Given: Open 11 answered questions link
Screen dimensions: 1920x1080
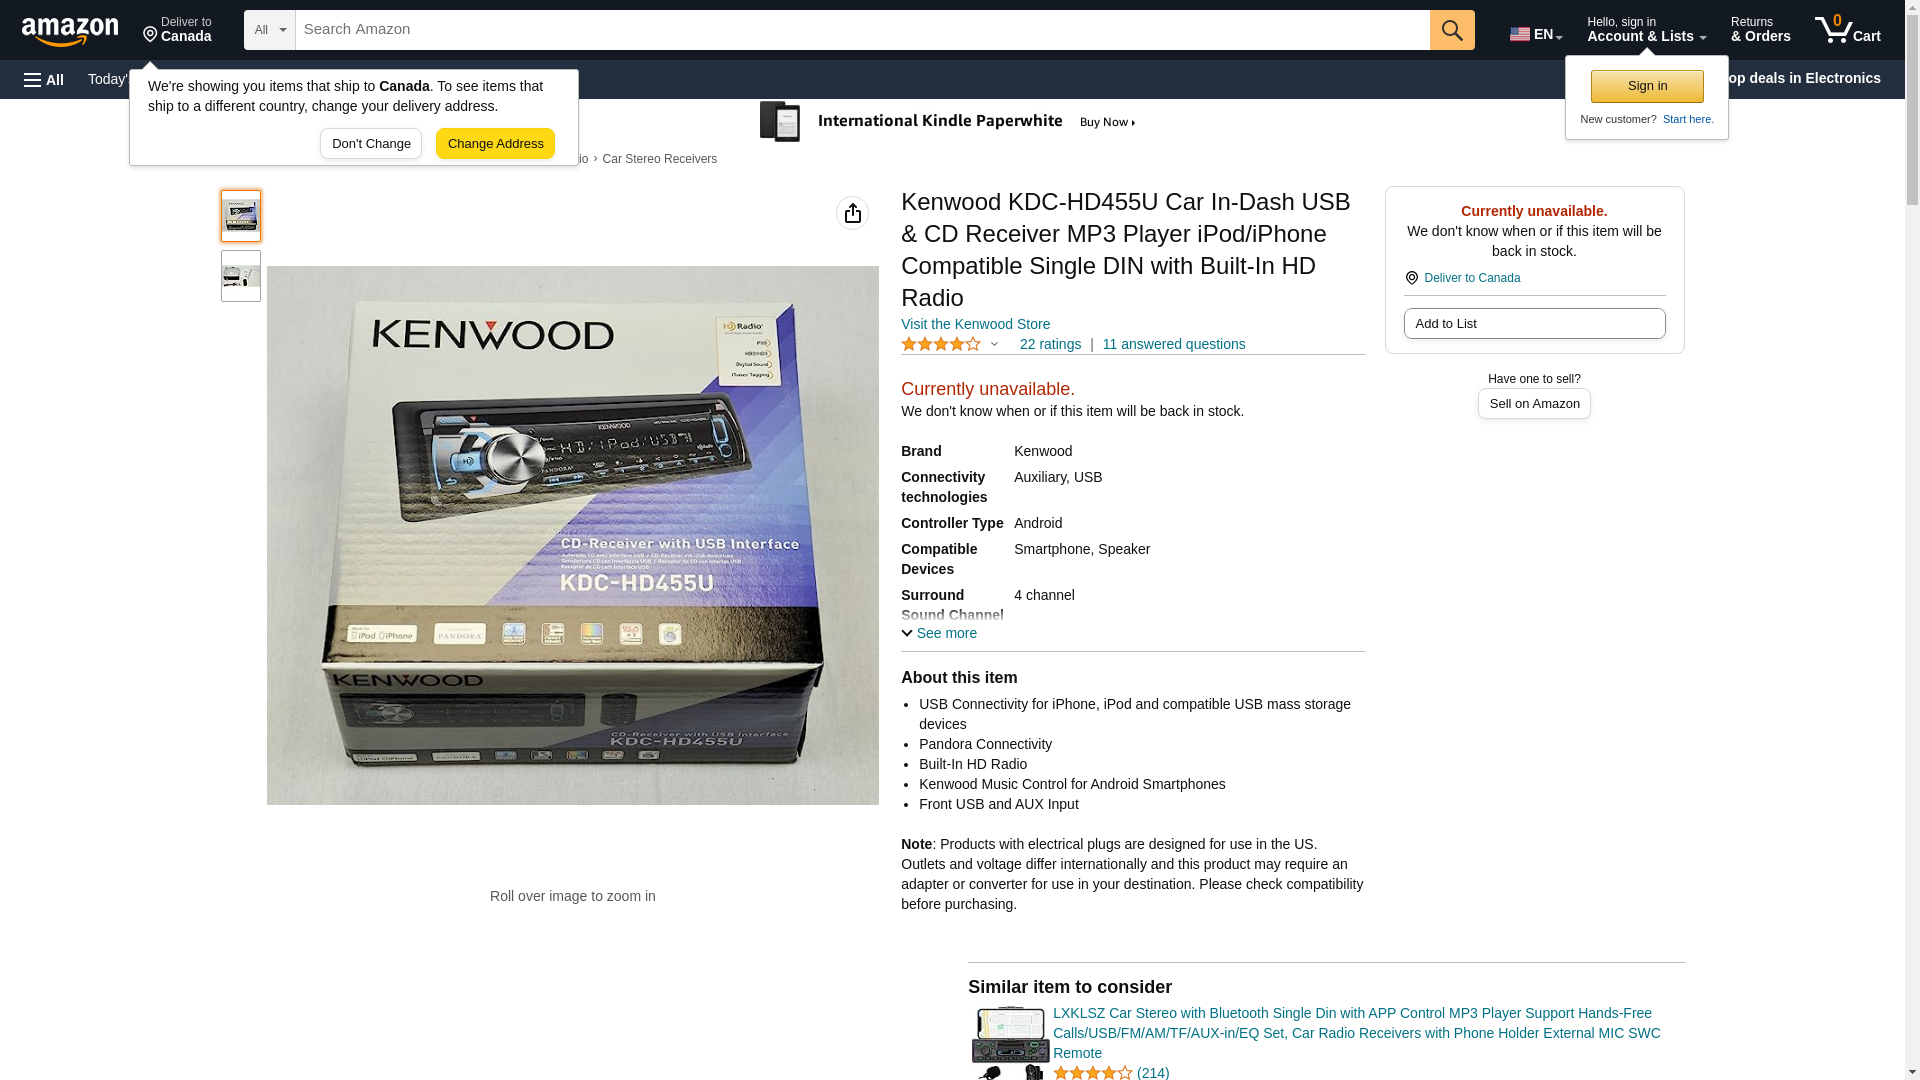Looking at the screenshot, I should click(x=1173, y=344).
